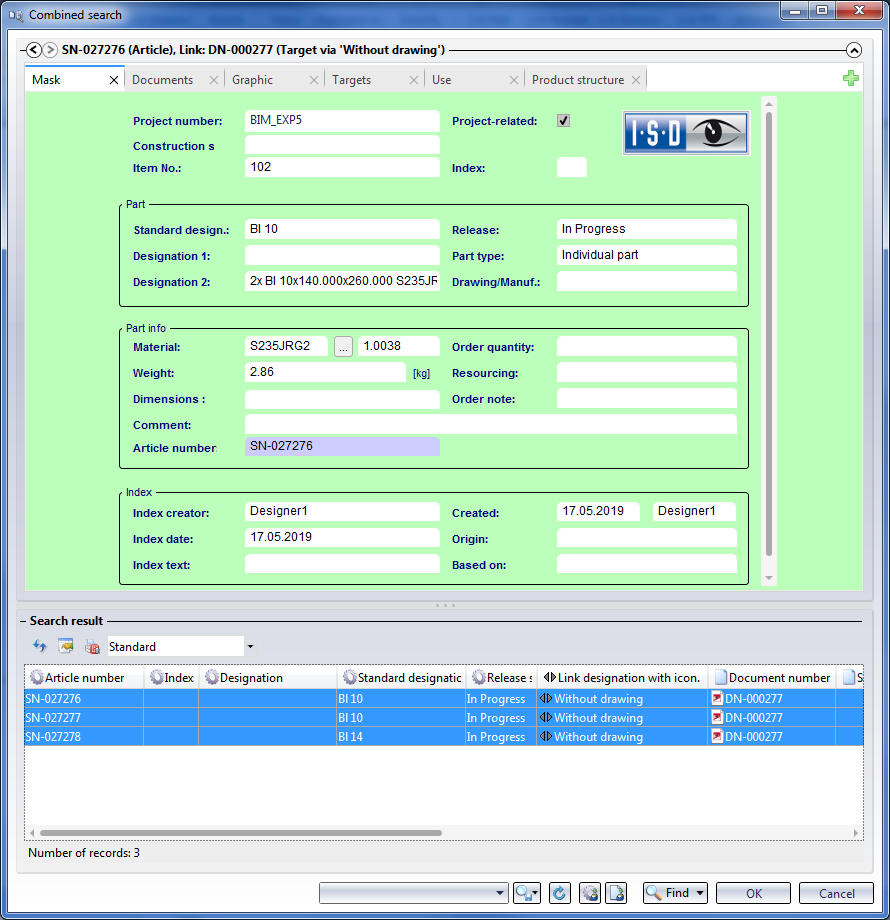890x920 pixels.
Task: Click the Weight input field
Action: pos(325,372)
